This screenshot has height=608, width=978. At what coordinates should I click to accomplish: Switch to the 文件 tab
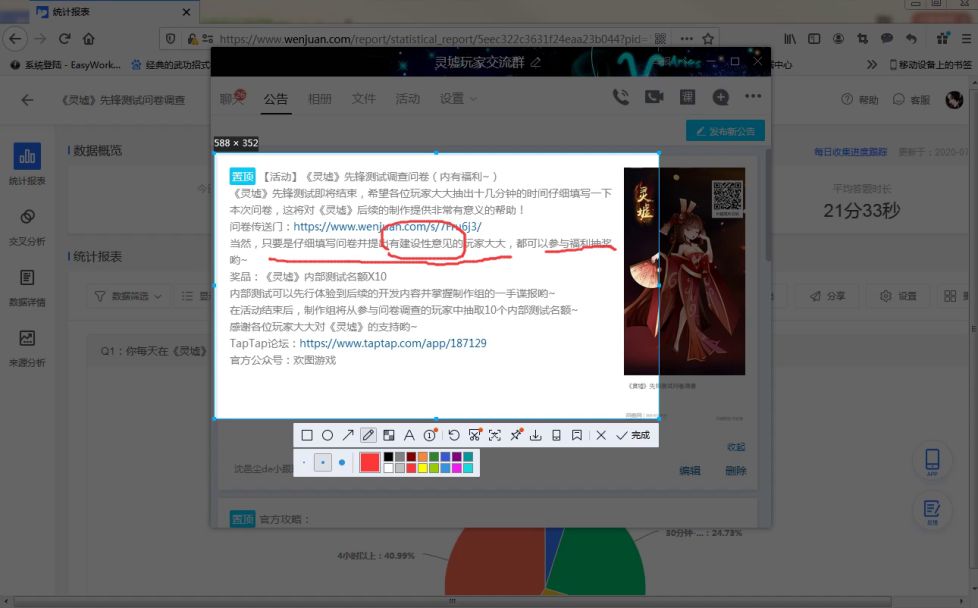364,99
